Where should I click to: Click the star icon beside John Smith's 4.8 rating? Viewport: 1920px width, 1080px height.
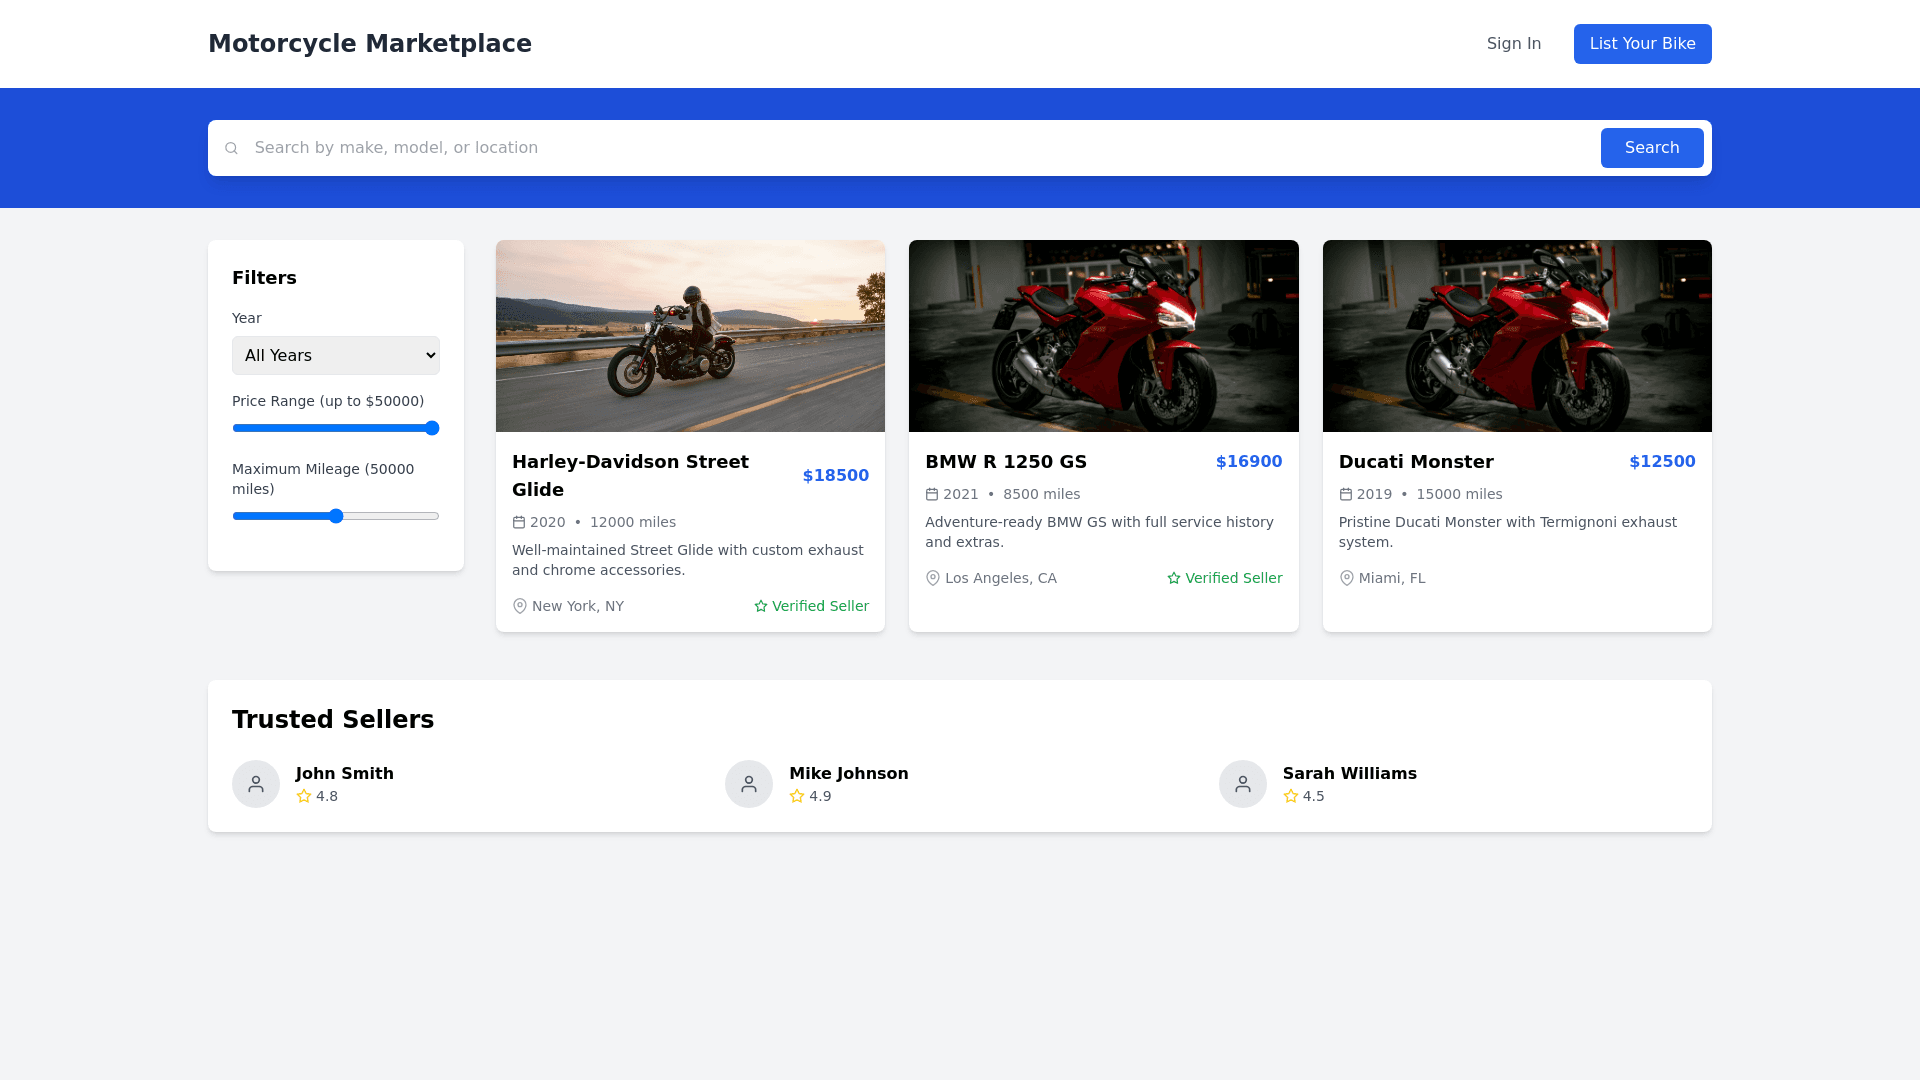(303, 796)
